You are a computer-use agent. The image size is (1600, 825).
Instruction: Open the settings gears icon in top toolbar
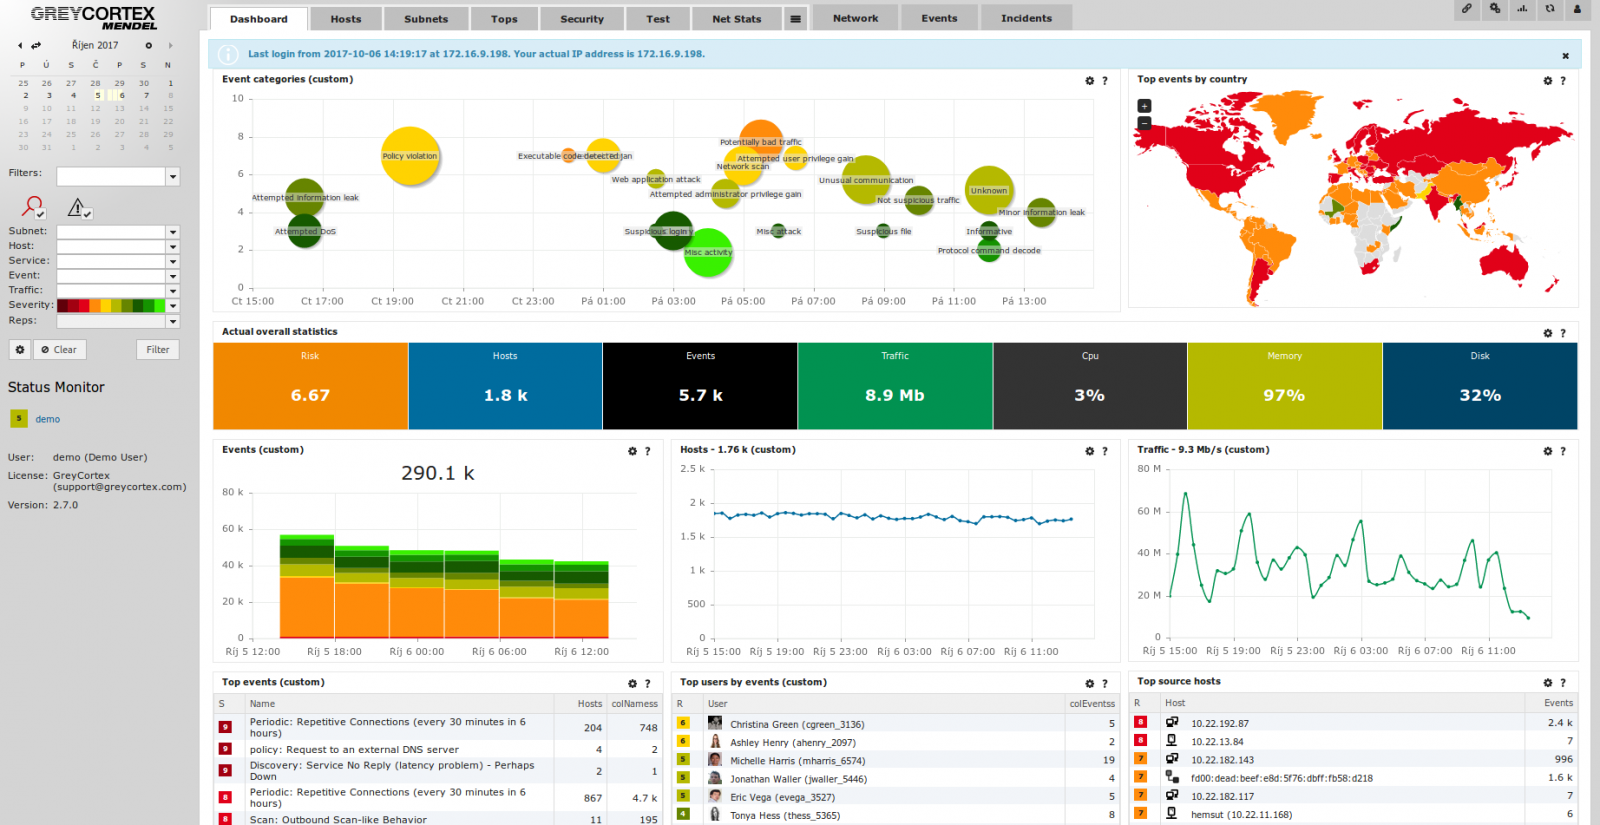pyautogui.click(x=1494, y=9)
